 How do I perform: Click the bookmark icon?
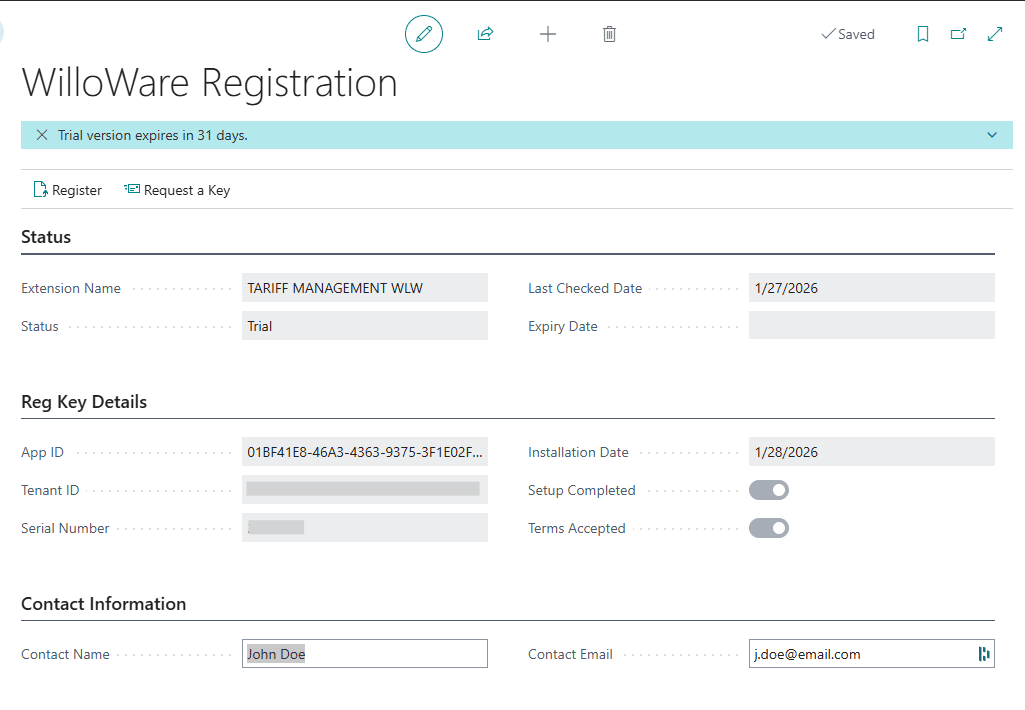pyautogui.click(x=923, y=34)
